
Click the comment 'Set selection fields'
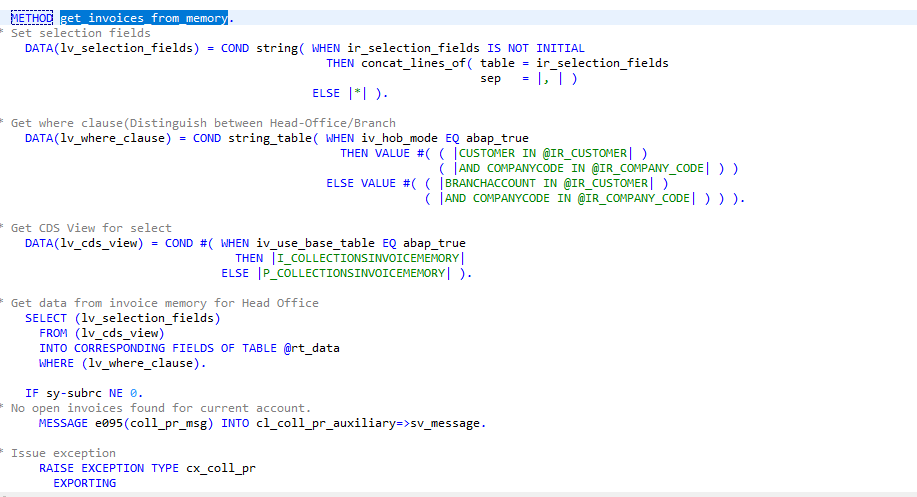pos(81,33)
